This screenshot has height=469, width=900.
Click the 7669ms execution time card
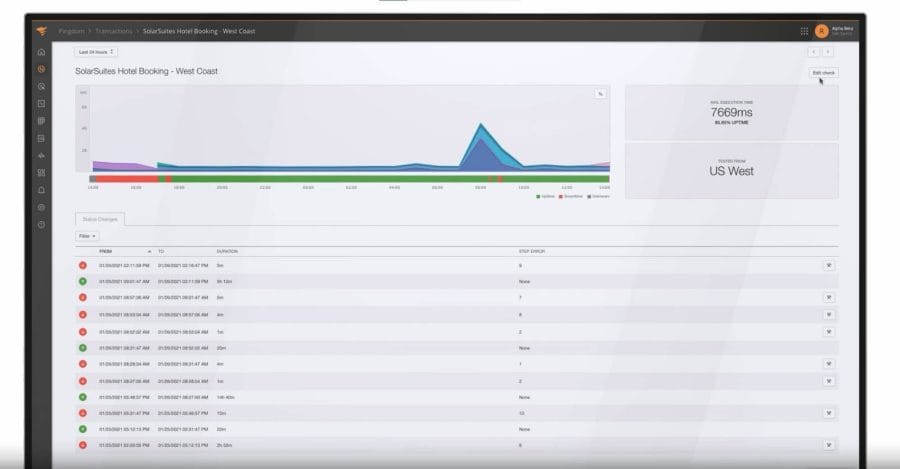(731, 113)
